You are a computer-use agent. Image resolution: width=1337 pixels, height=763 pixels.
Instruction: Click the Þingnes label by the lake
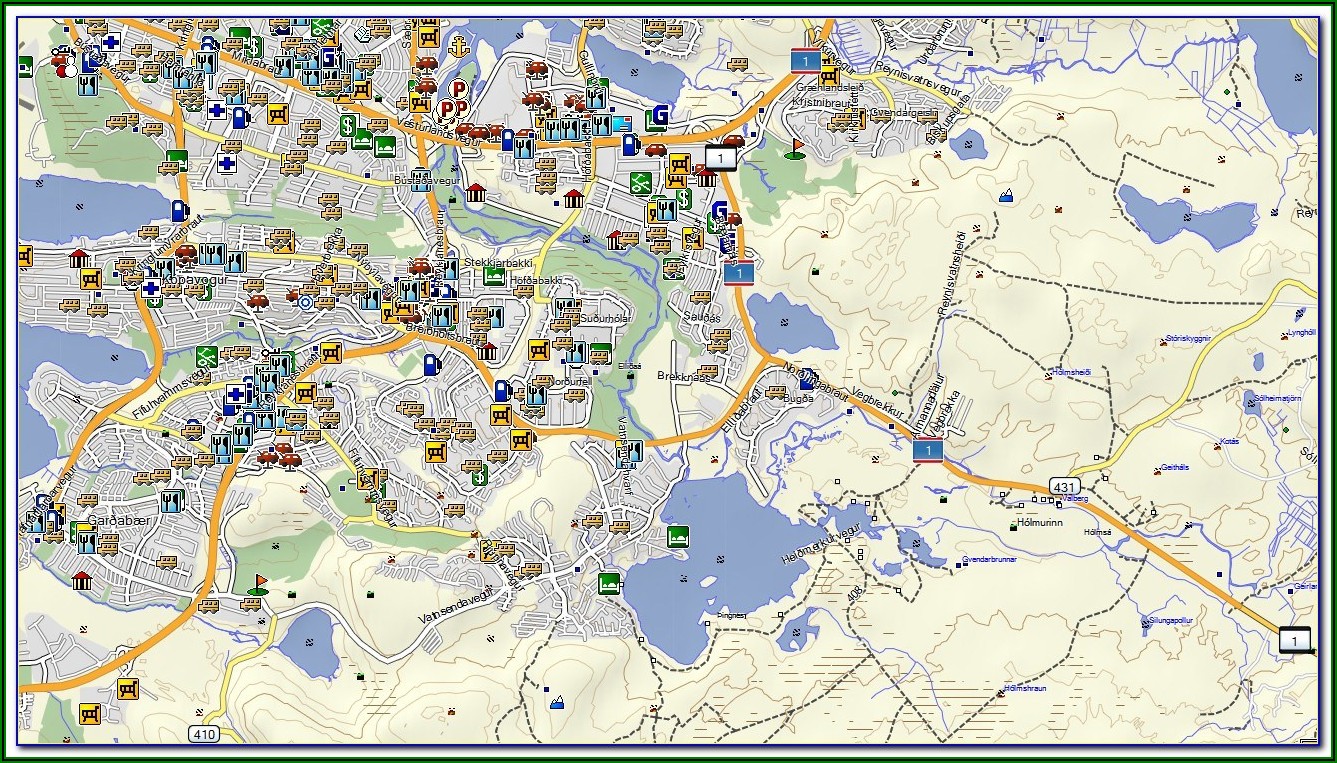[x=731, y=615]
